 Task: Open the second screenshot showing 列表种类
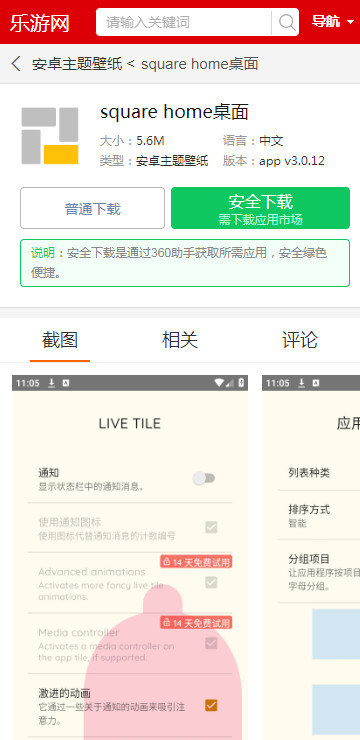(311, 557)
